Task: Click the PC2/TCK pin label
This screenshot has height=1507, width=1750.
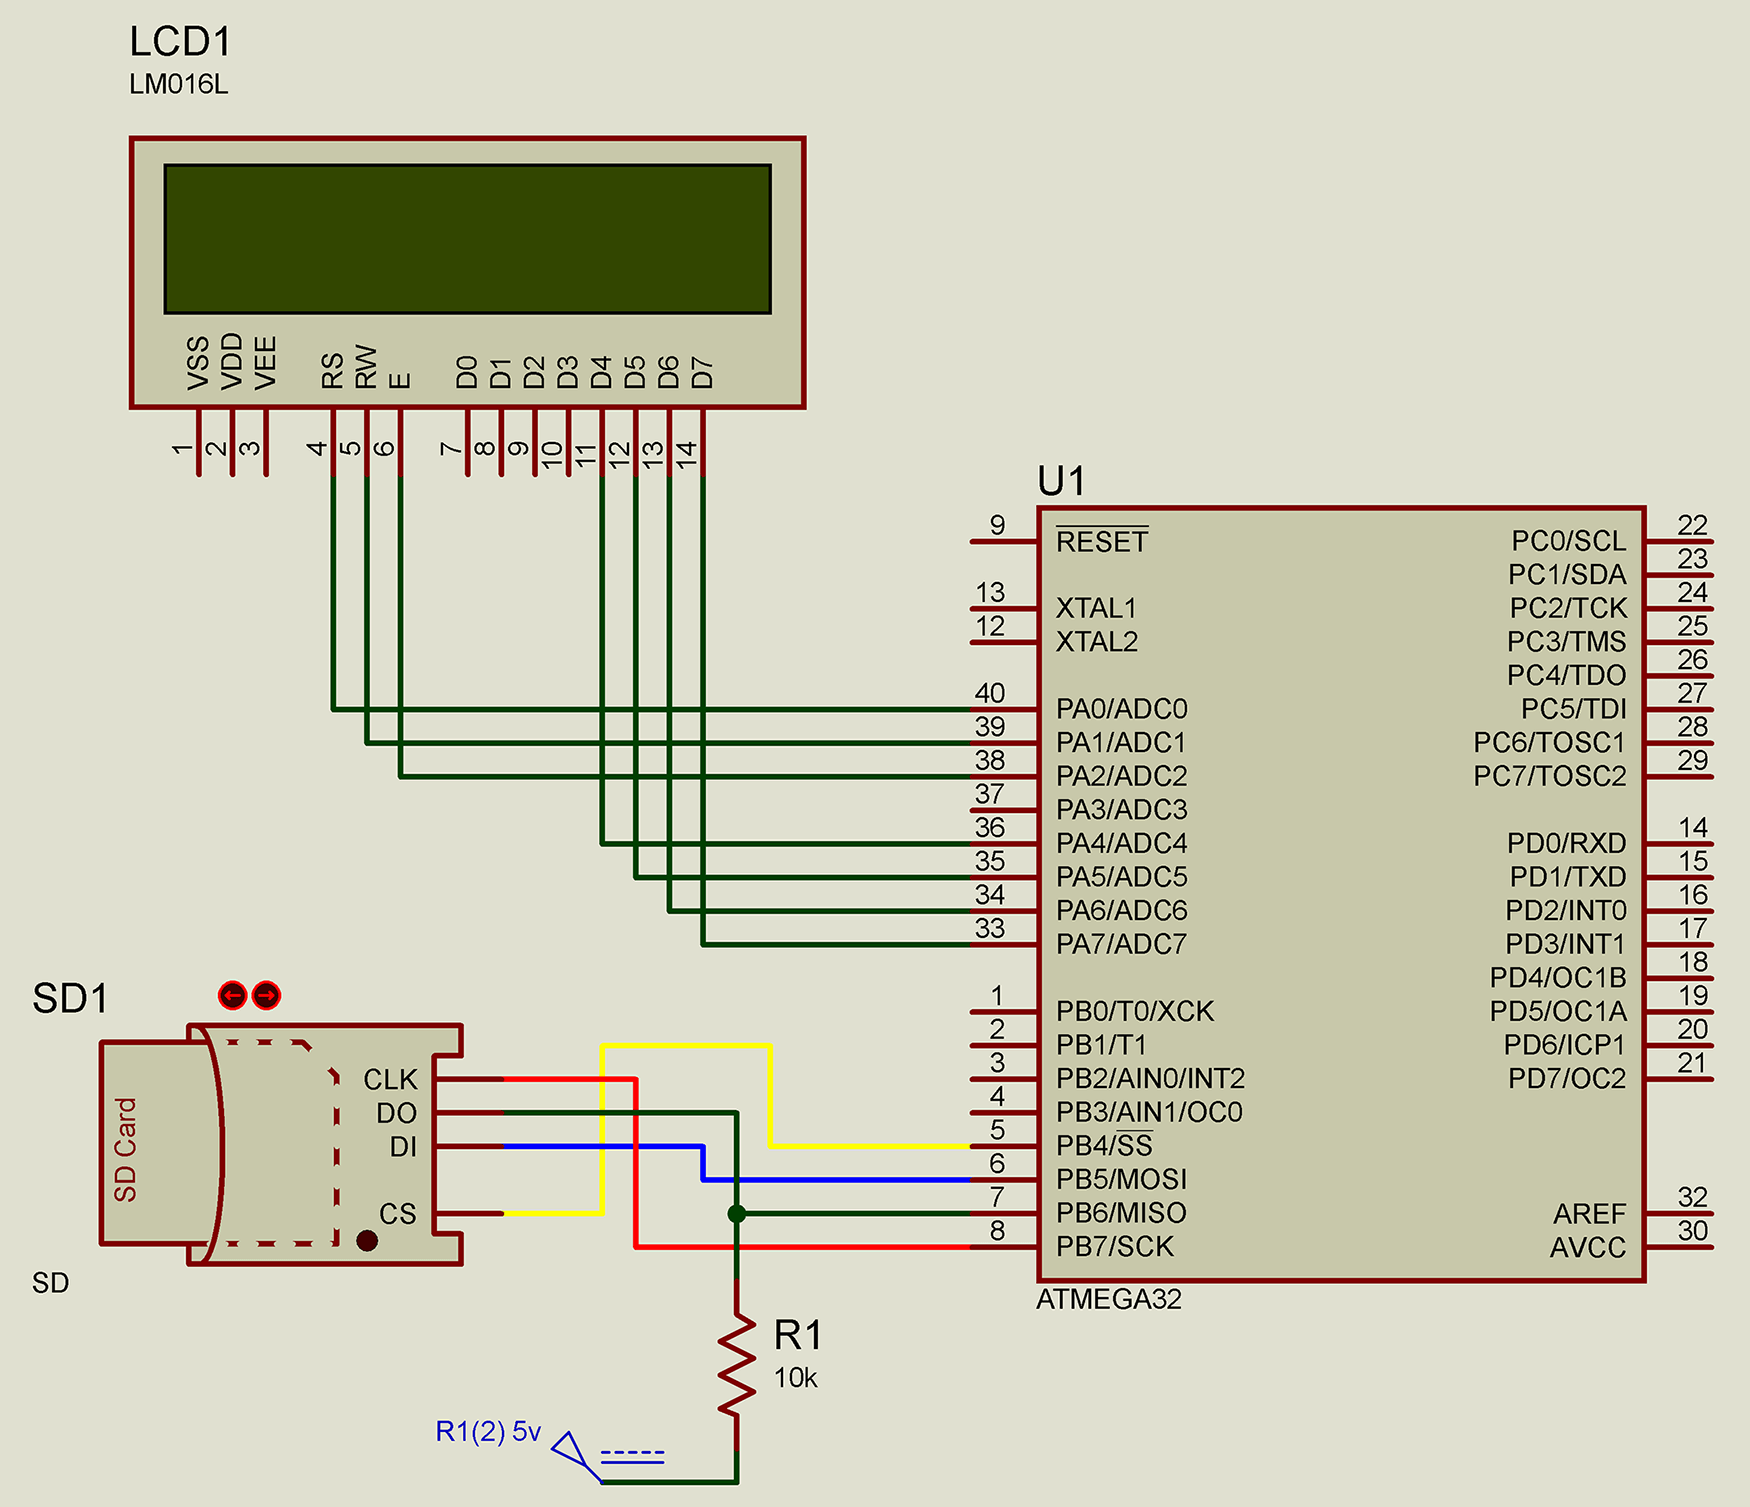Action: click(1568, 608)
